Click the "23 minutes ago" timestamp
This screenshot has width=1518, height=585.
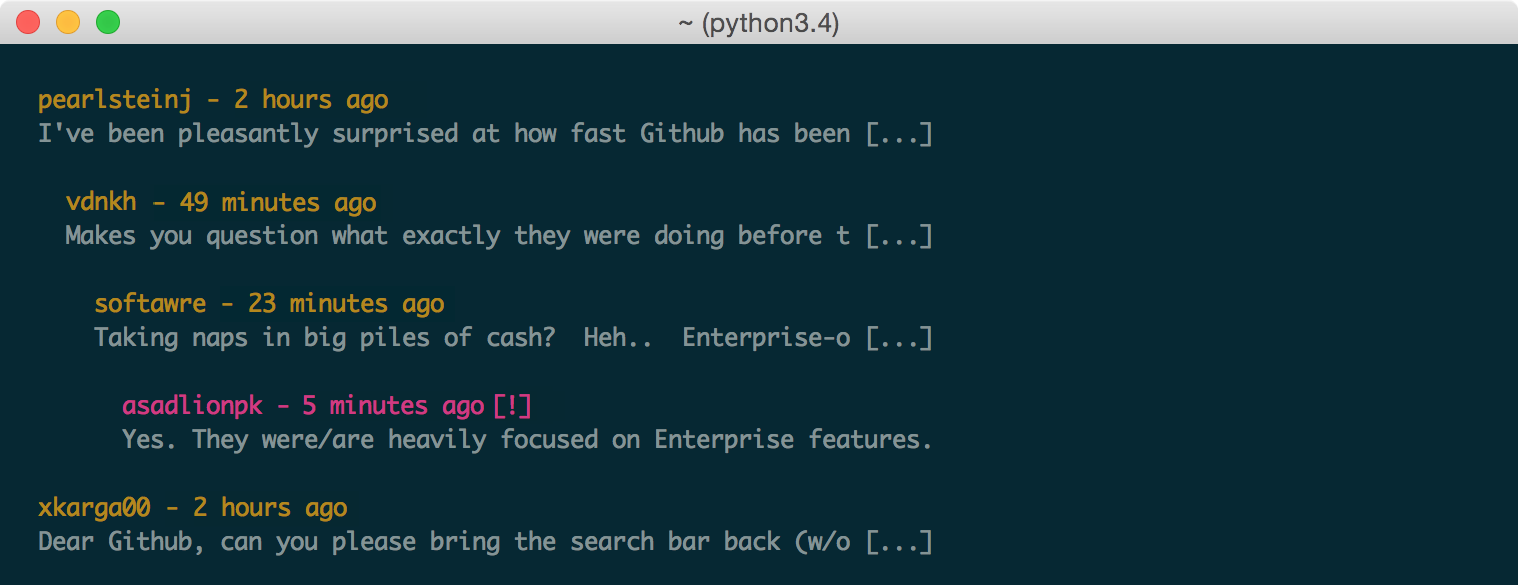pos(346,304)
